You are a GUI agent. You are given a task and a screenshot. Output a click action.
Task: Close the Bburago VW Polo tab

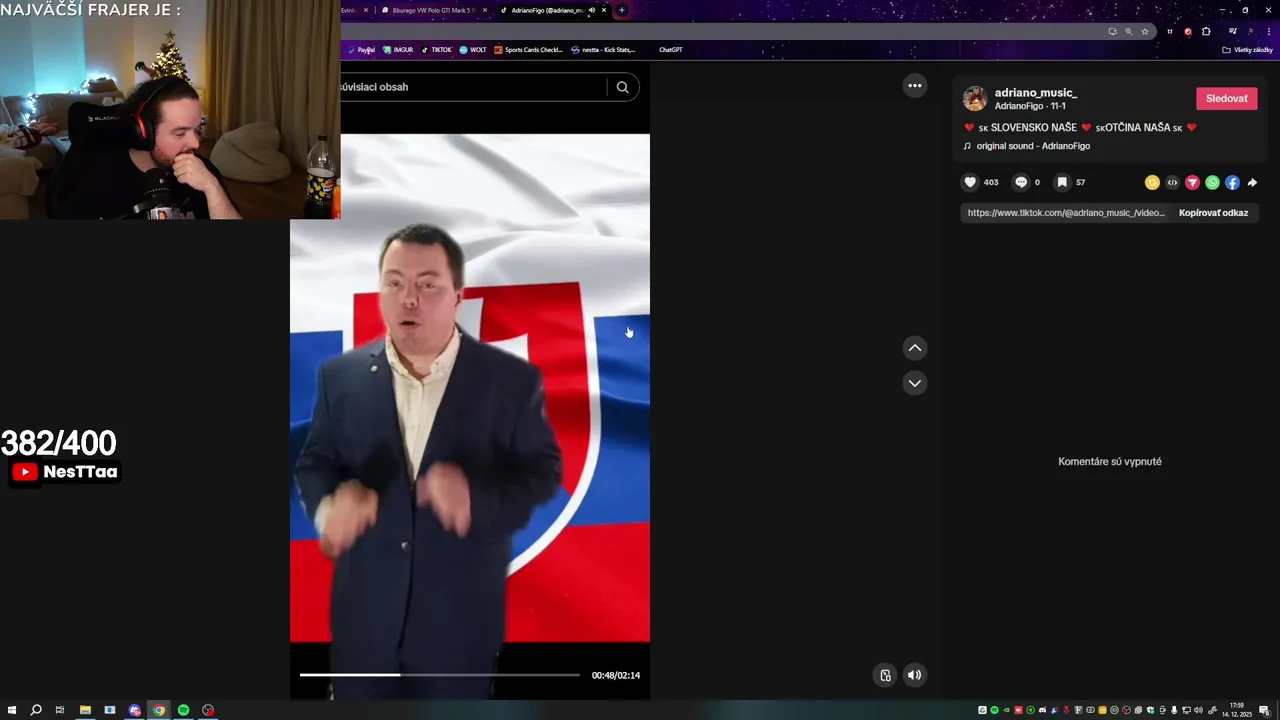point(485,10)
